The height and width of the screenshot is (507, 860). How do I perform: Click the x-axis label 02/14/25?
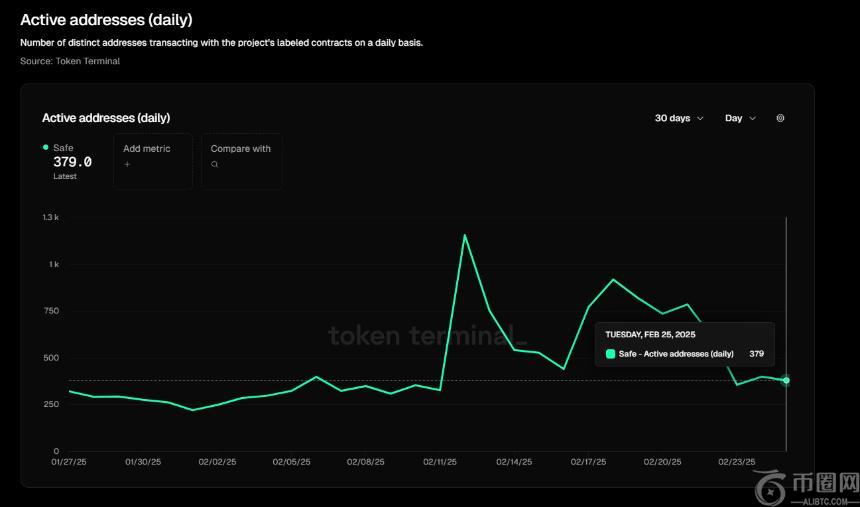coord(514,463)
